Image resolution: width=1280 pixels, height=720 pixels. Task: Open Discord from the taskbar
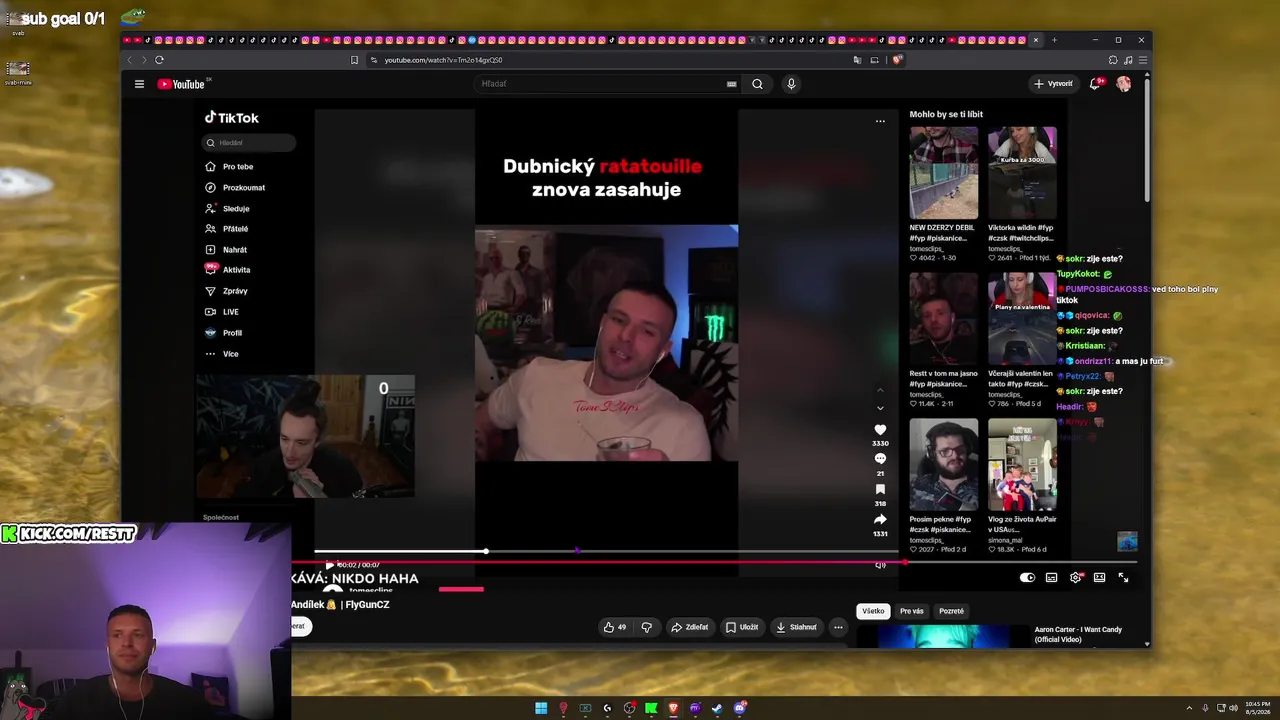pos(739,708)
